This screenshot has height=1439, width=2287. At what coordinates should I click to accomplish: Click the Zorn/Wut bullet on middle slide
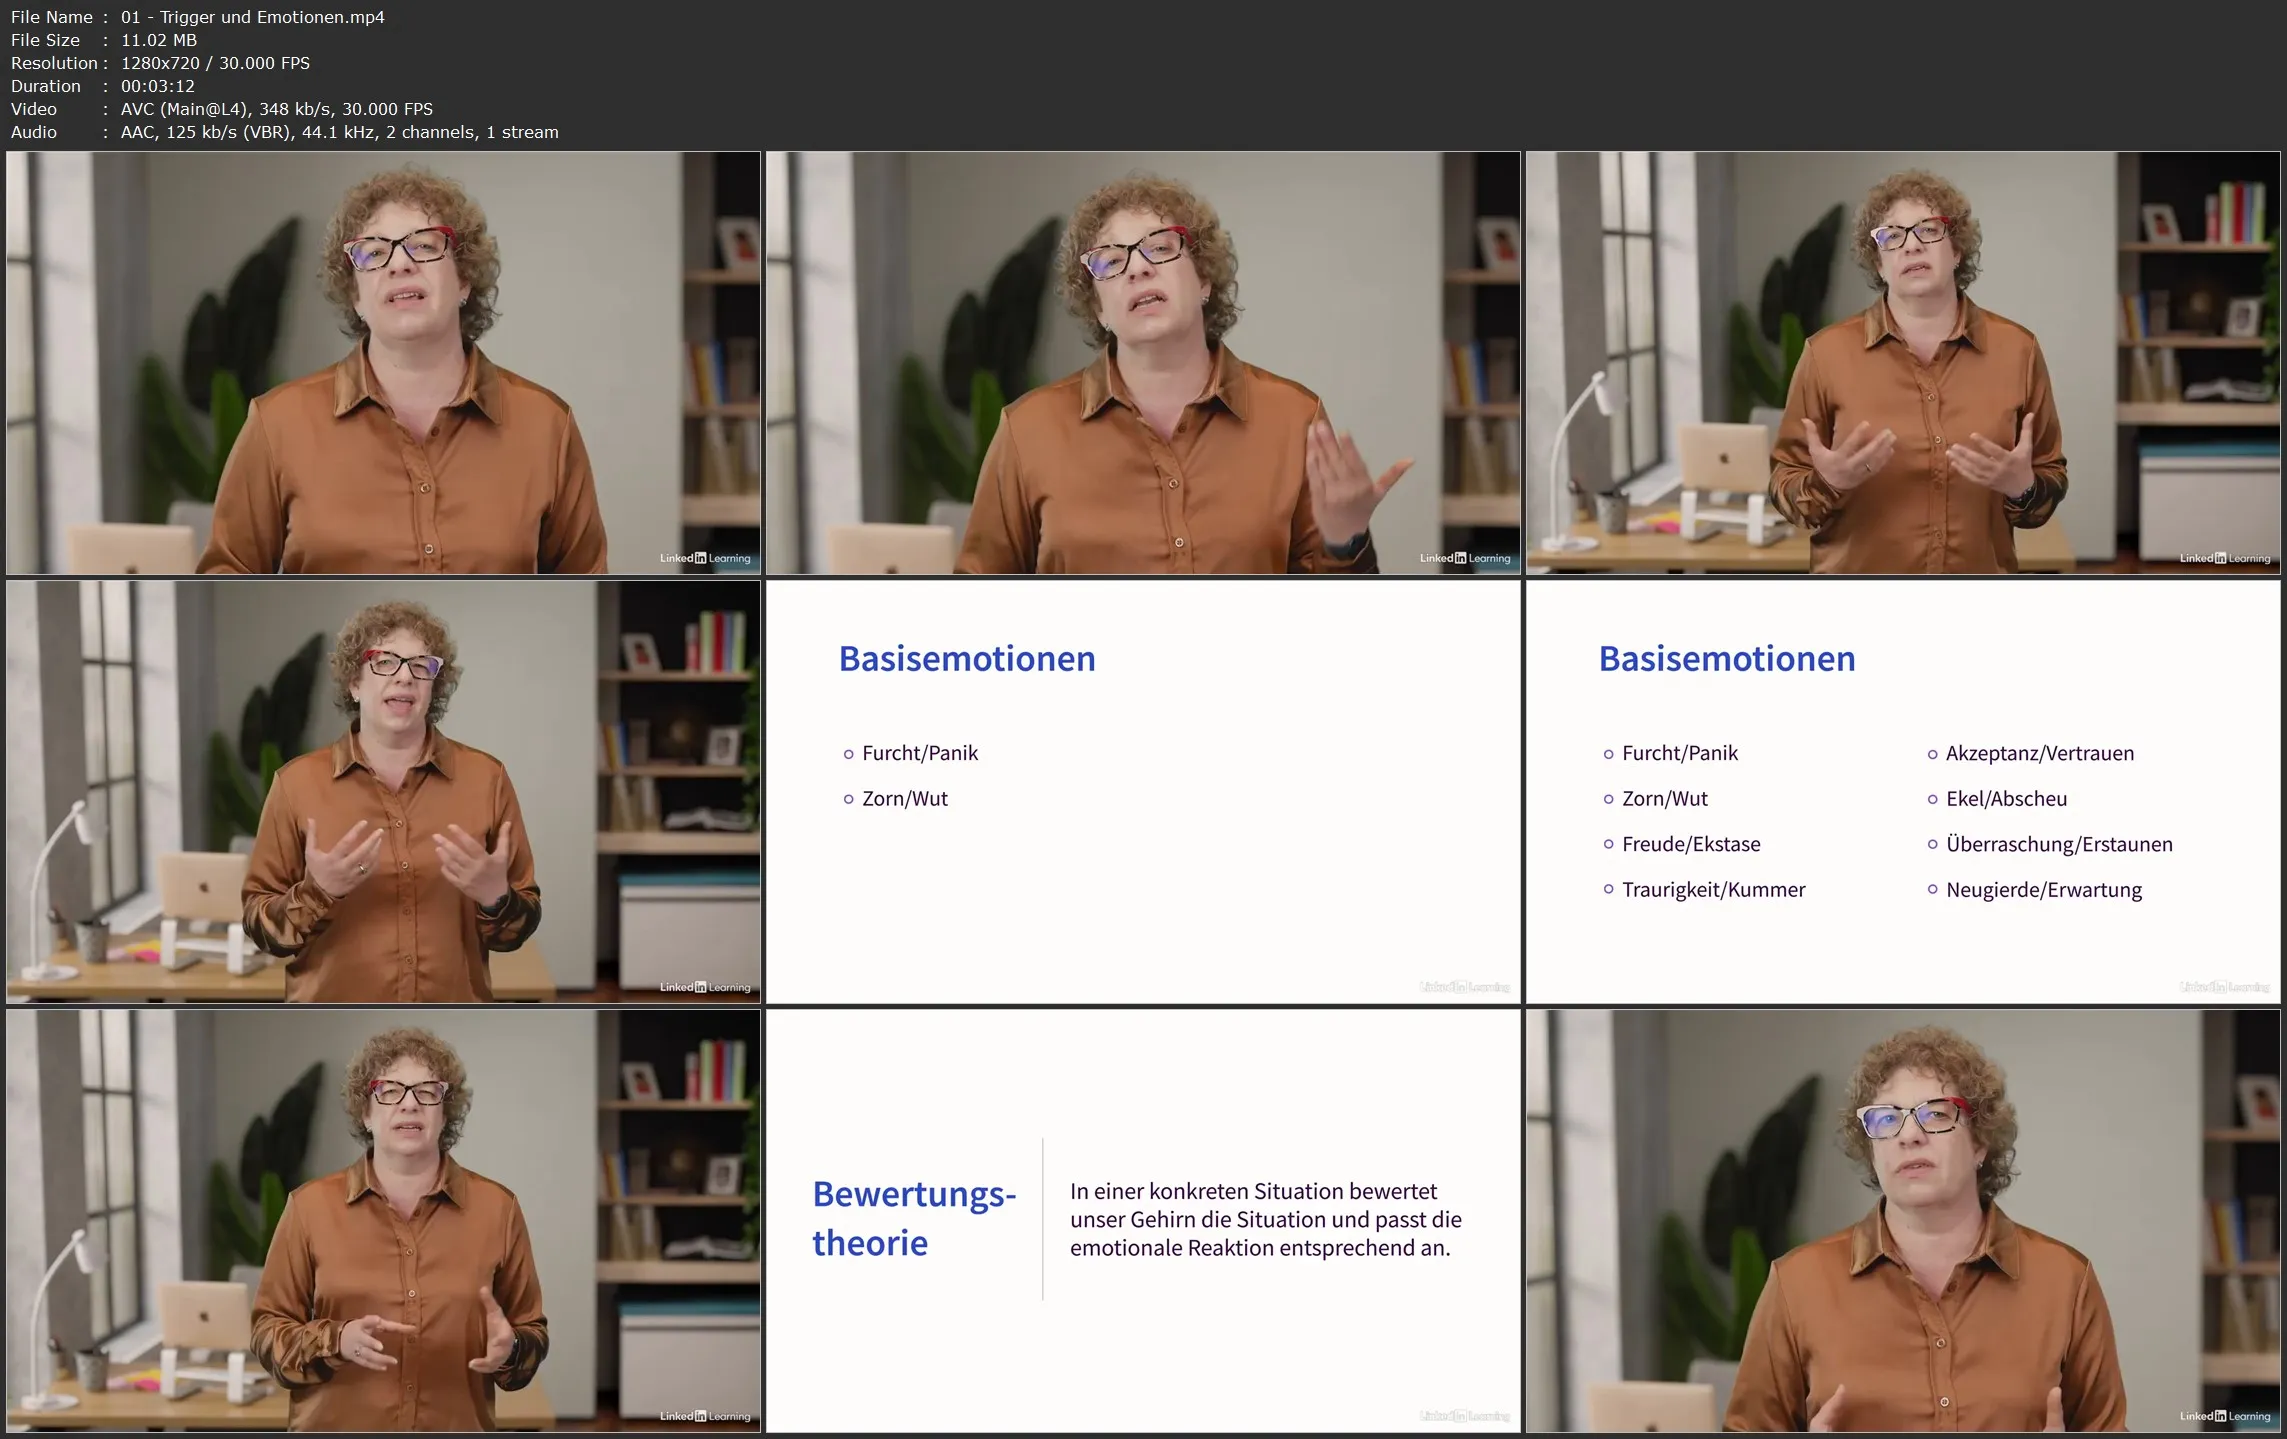click(904, 799)
